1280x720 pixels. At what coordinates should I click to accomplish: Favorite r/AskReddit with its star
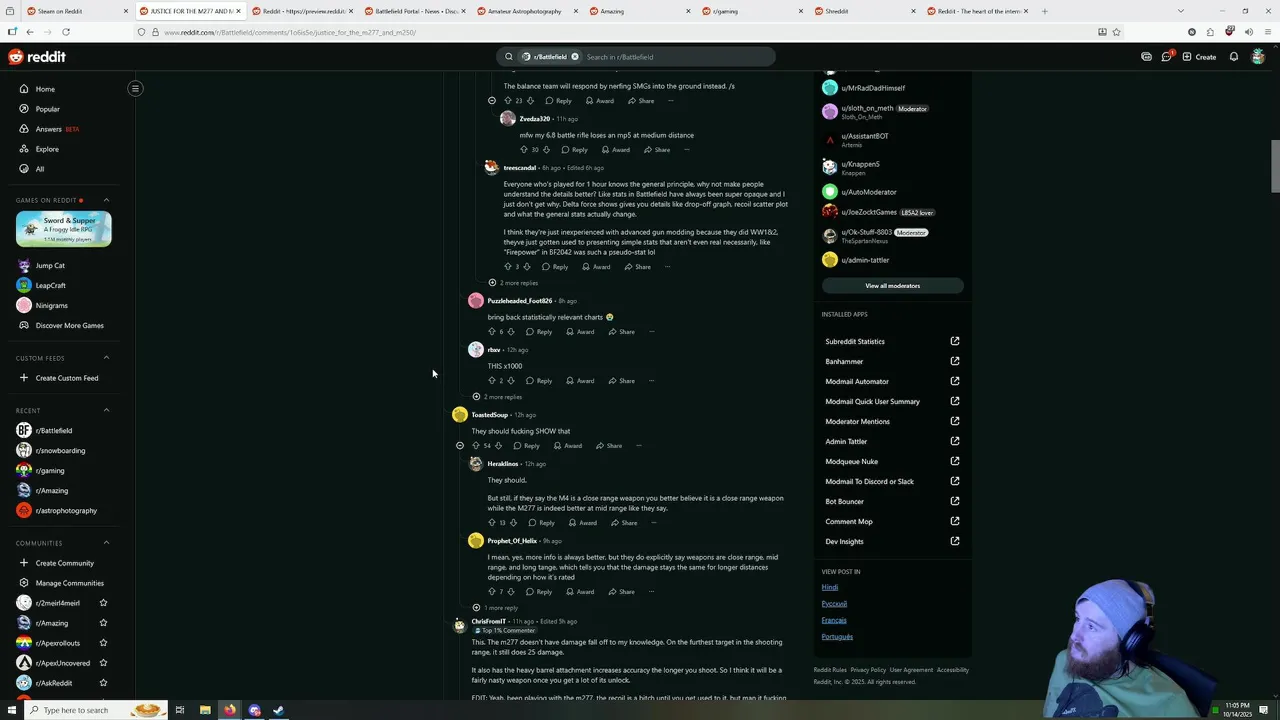coord(103,683)
